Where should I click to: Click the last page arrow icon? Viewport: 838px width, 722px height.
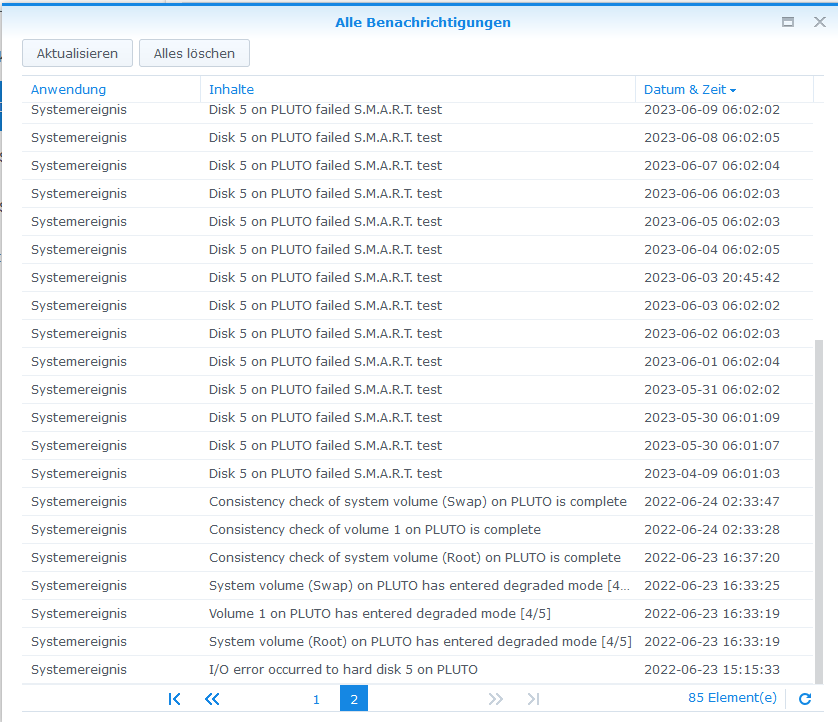click(533, 699)
